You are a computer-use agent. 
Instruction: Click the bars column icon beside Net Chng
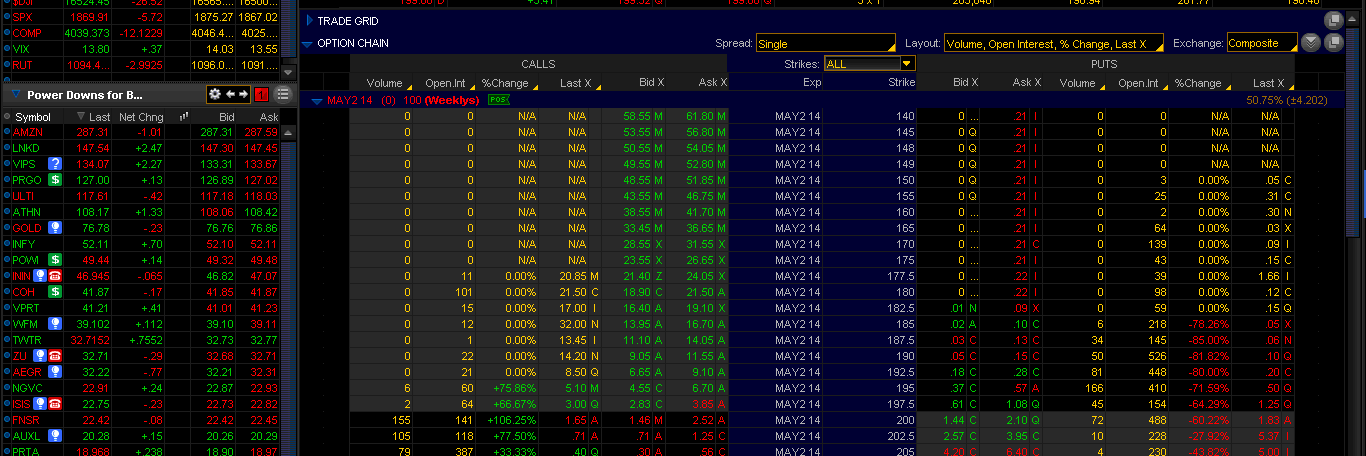click(x=183, y=117)
